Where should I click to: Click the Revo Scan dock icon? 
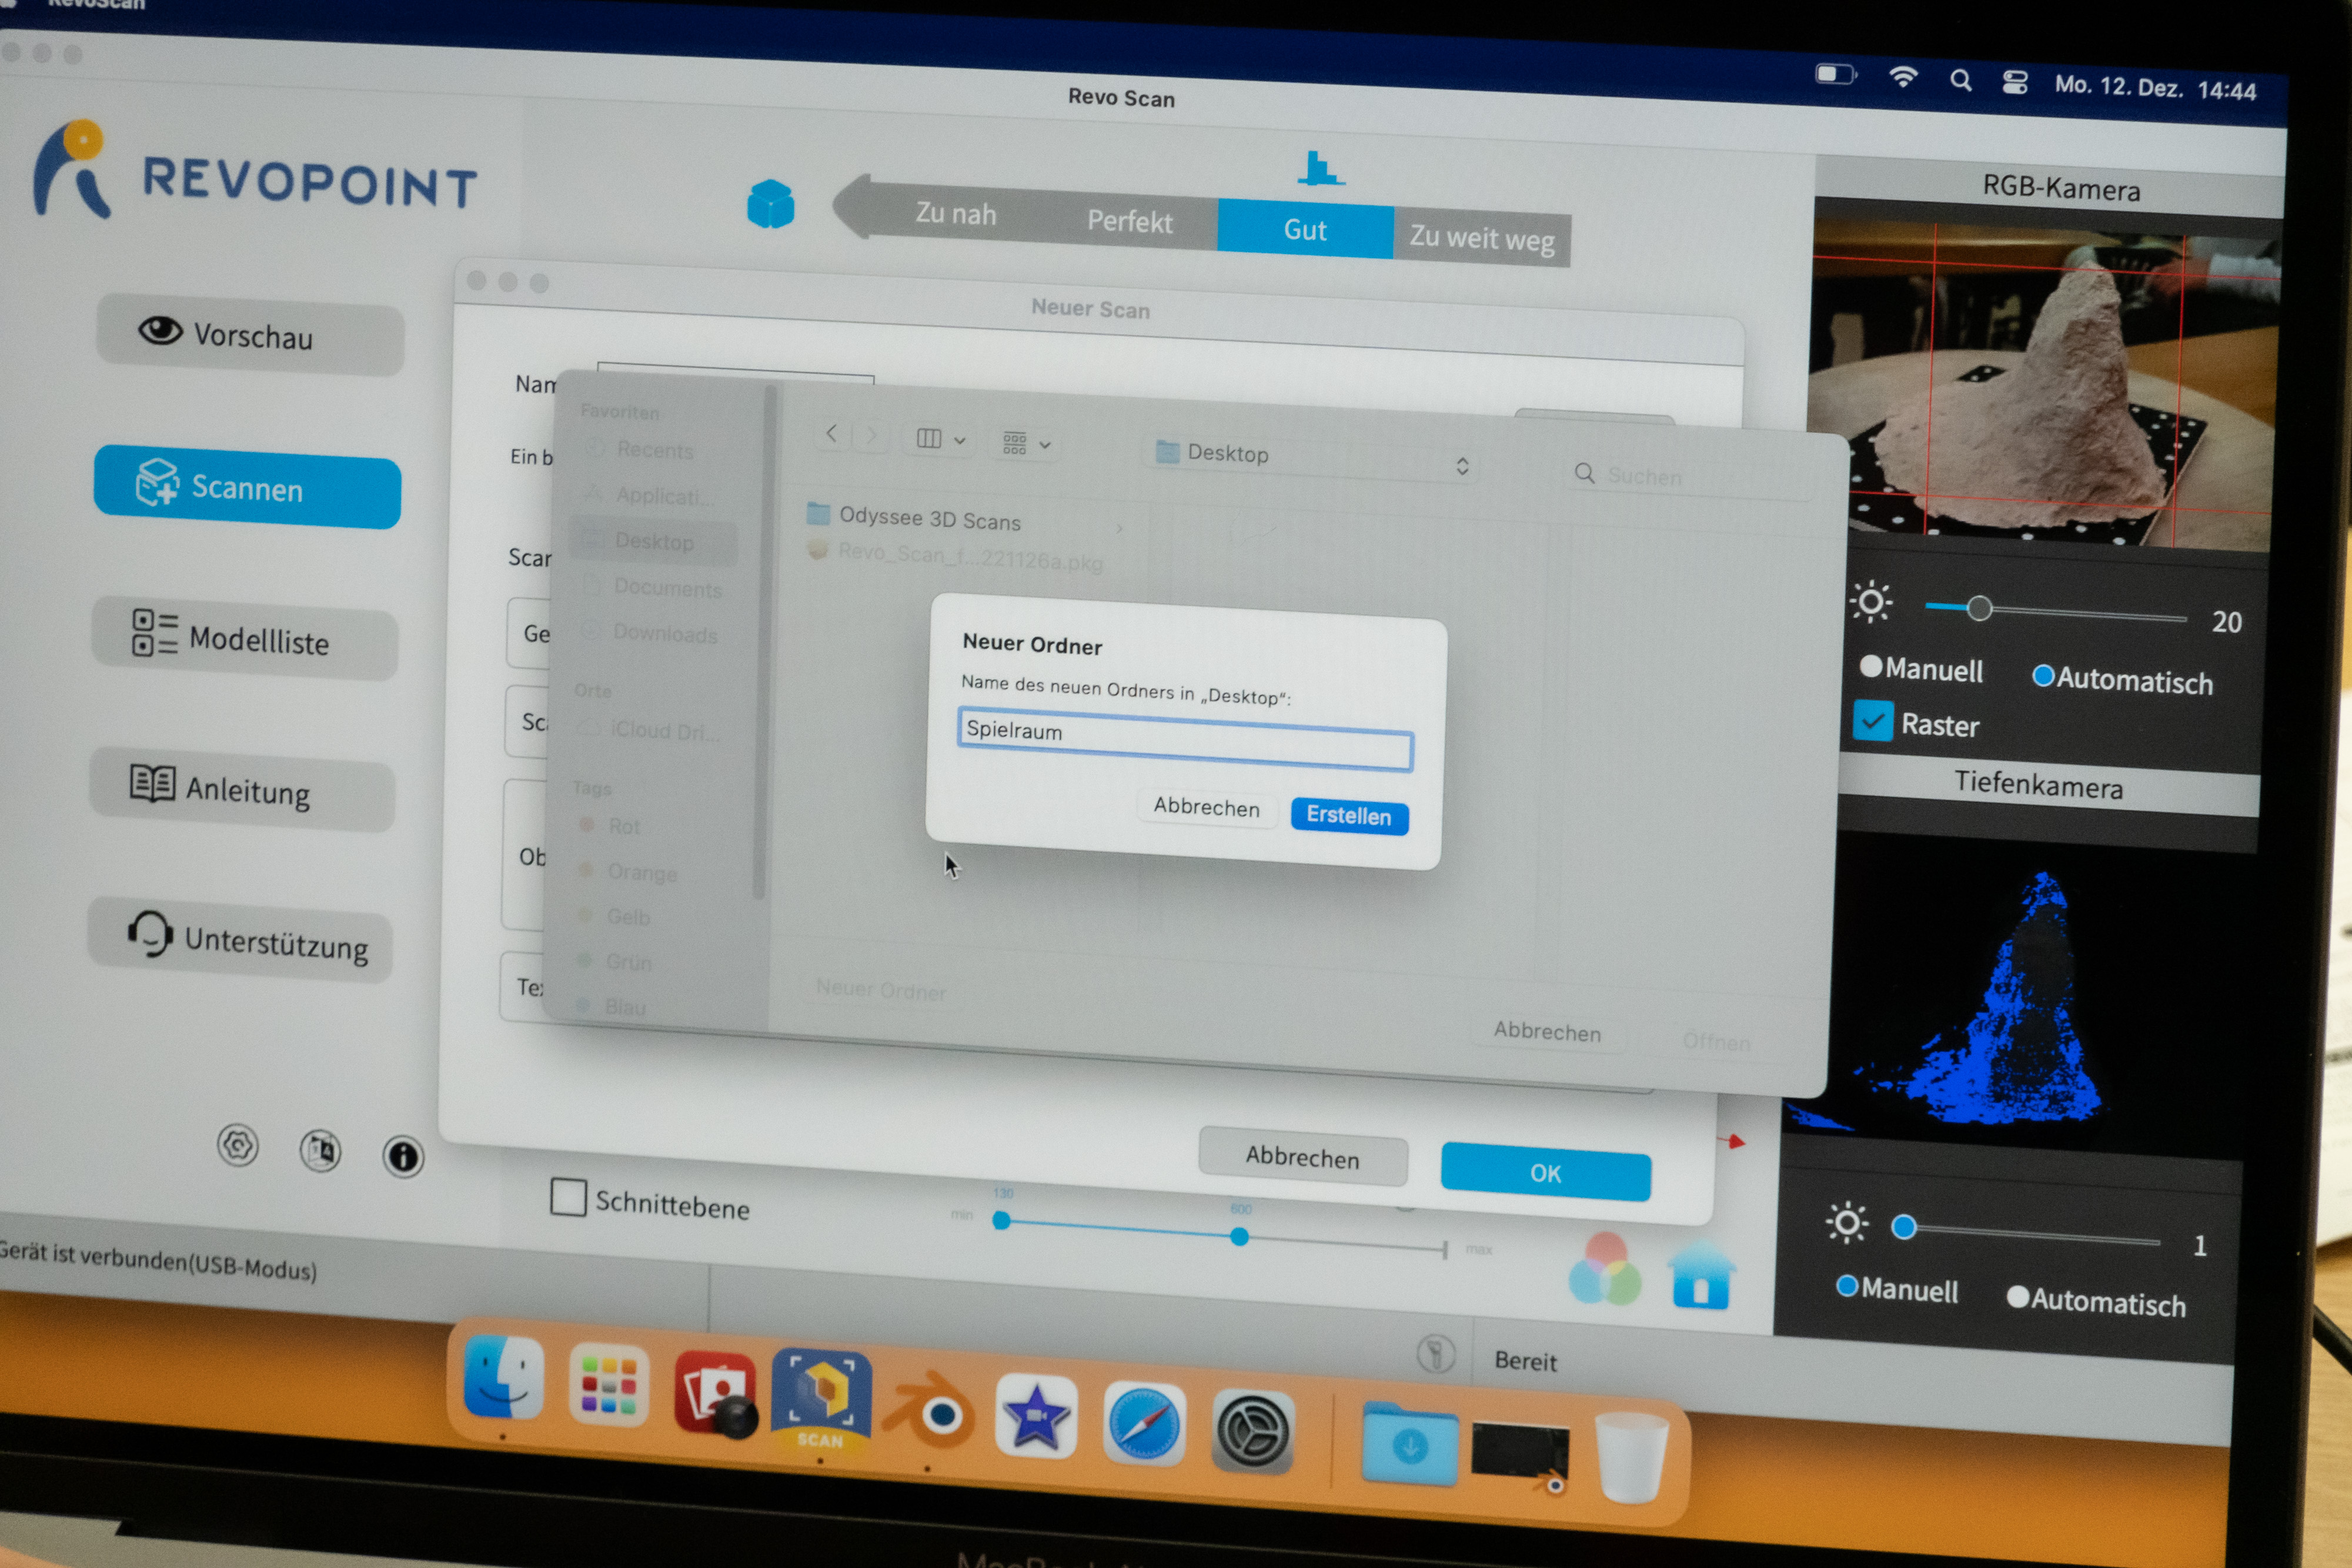coord(821,1400)
